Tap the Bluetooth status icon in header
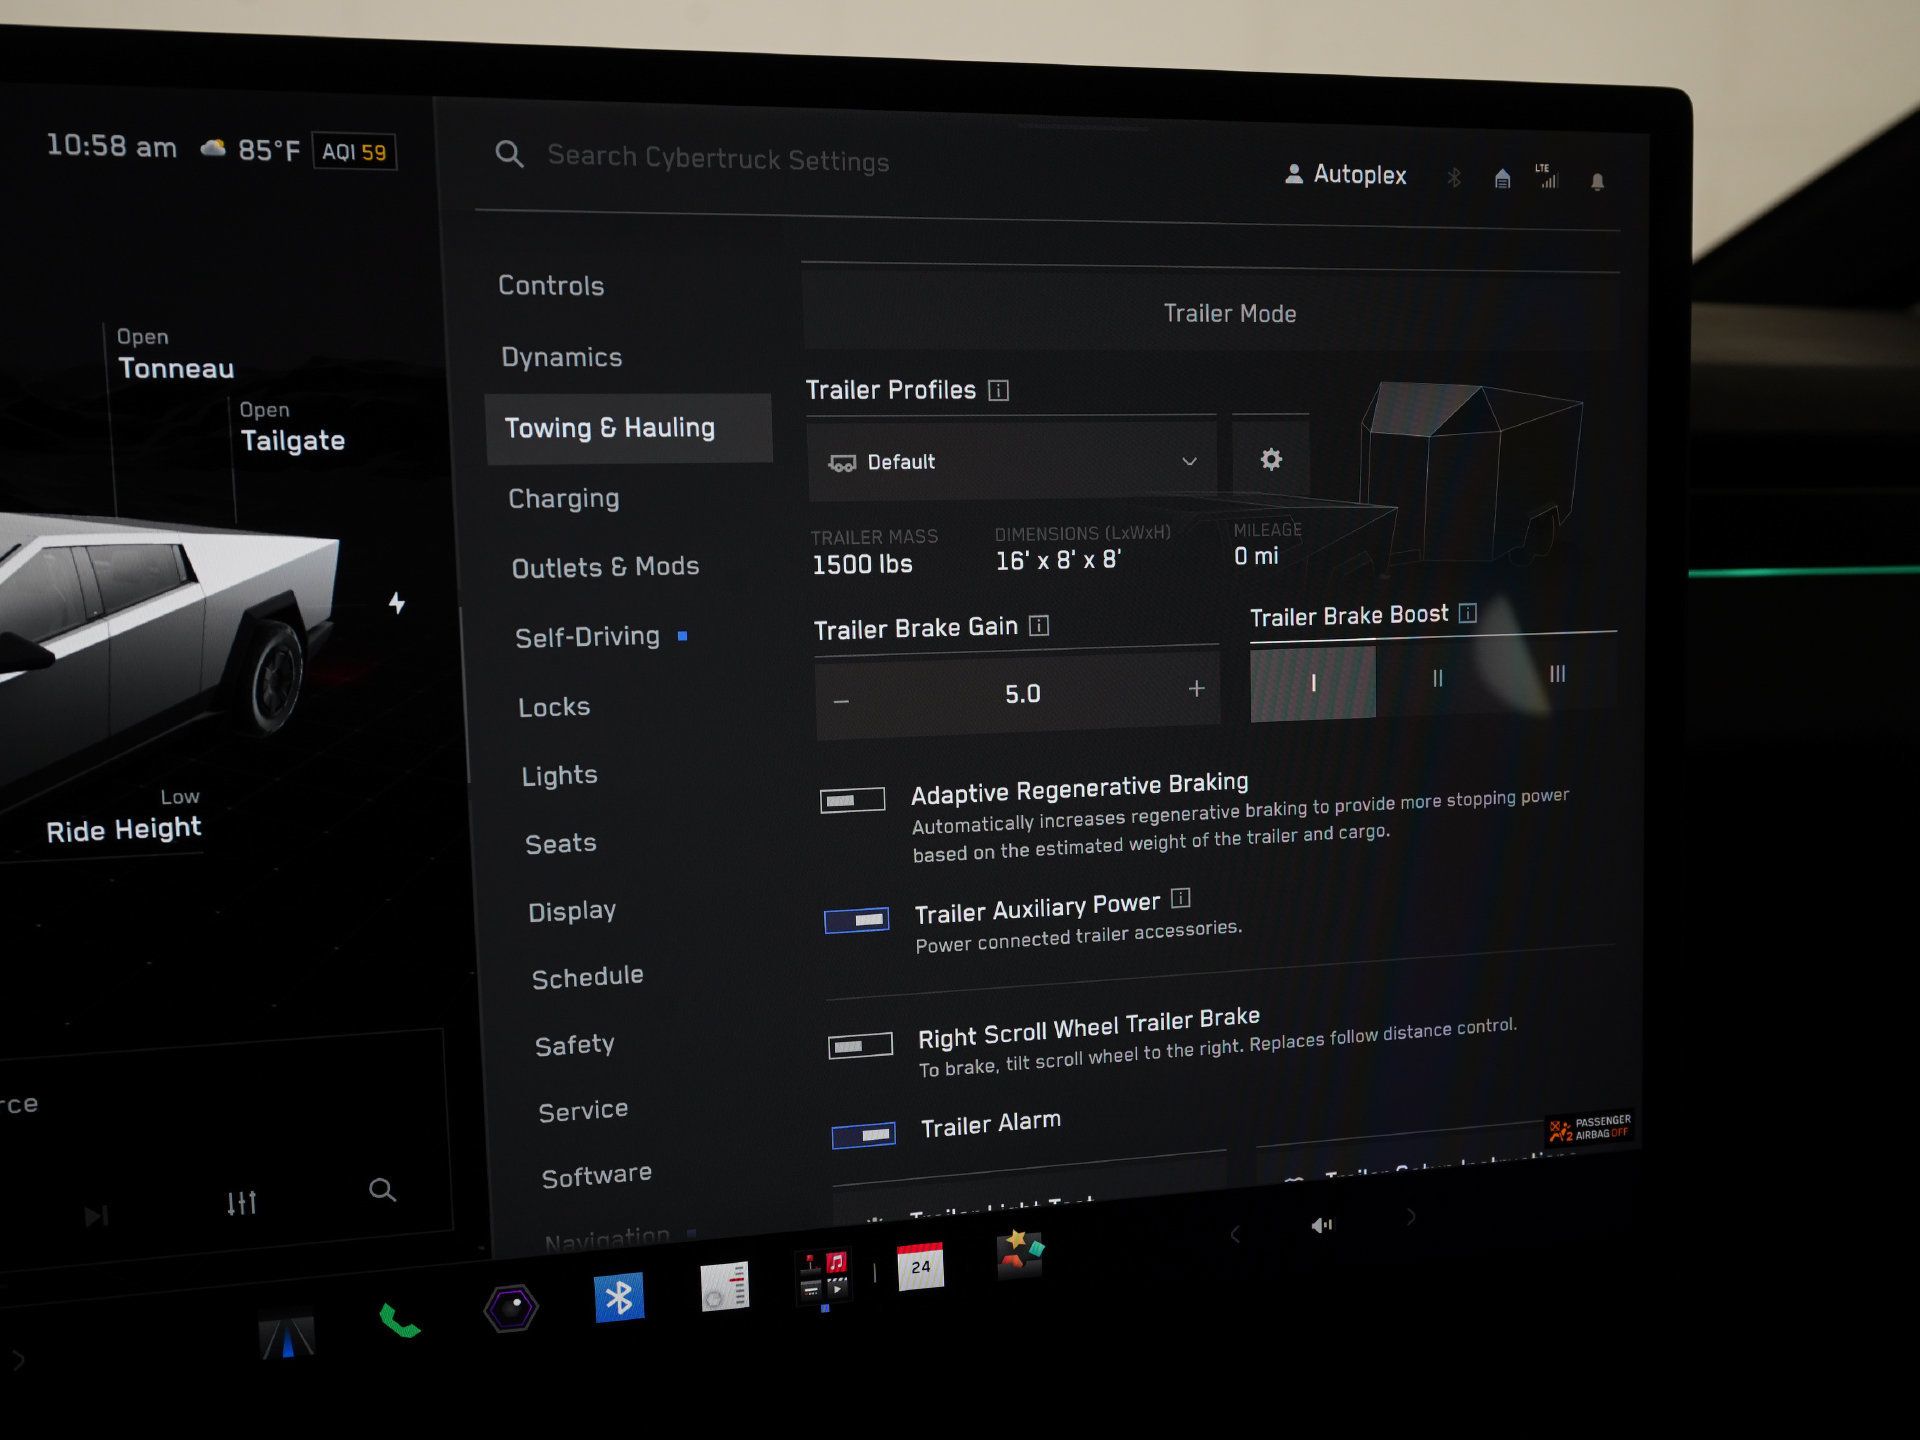 [1454, 178]
